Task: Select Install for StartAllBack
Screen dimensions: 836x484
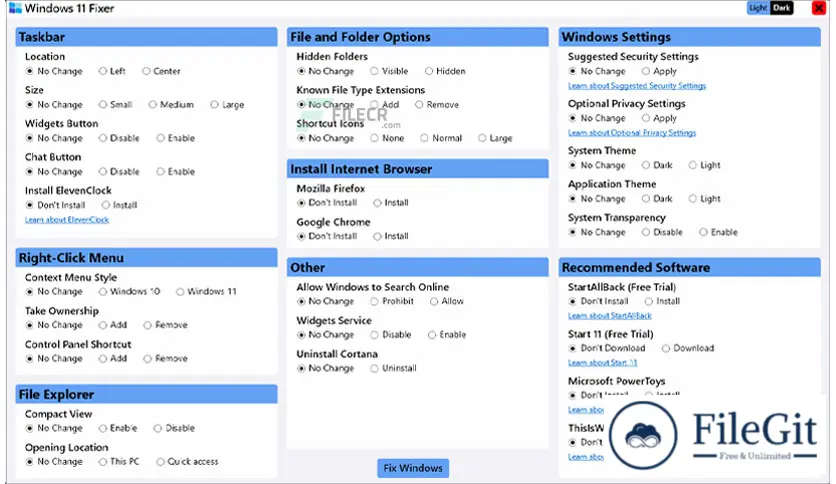Action: pos(662,302)
